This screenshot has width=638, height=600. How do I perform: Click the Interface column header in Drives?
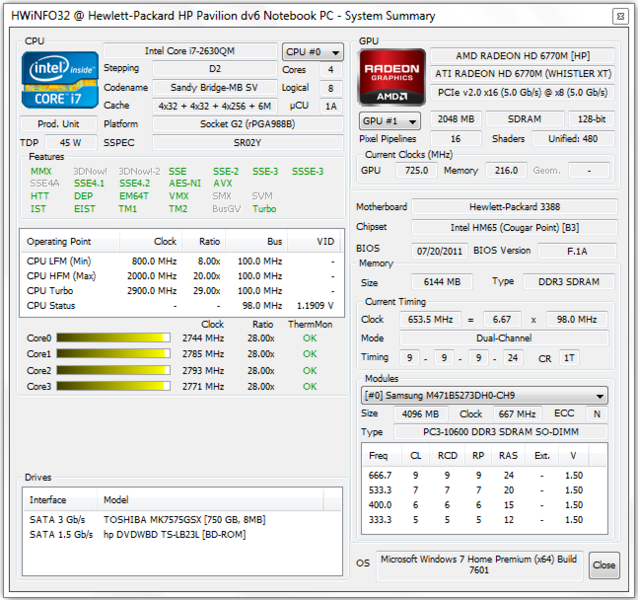60,500
